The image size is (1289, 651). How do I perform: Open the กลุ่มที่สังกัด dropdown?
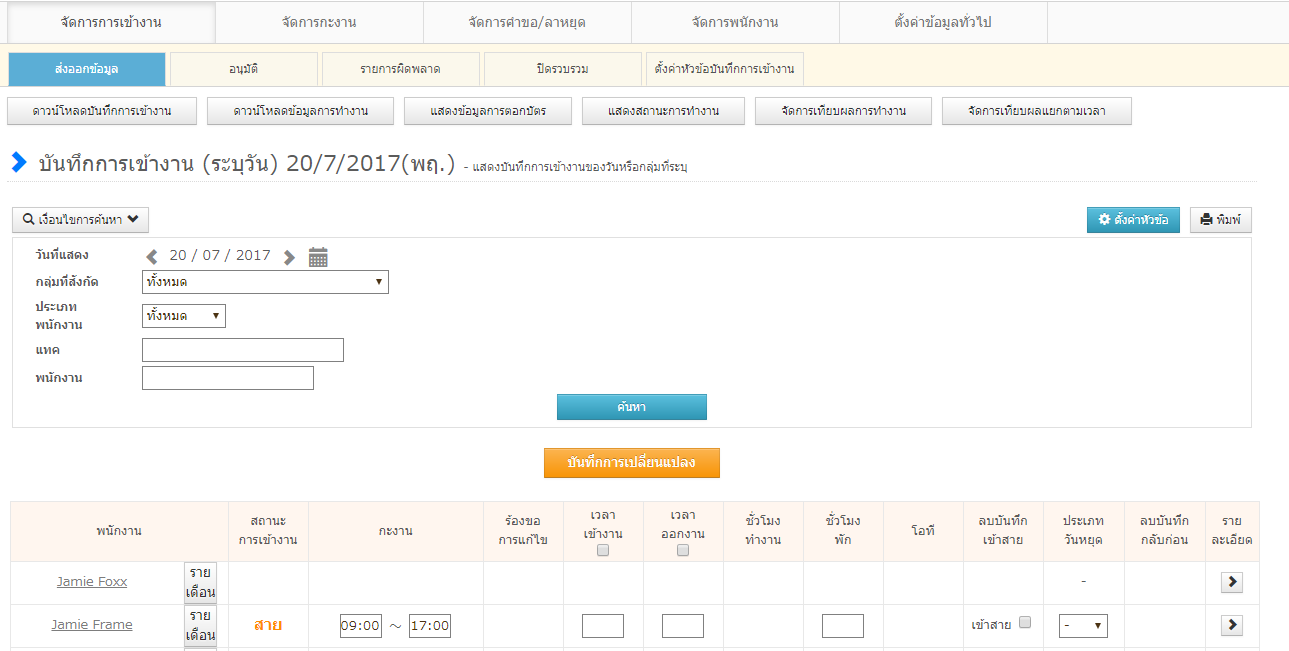(x=265, y=282)
